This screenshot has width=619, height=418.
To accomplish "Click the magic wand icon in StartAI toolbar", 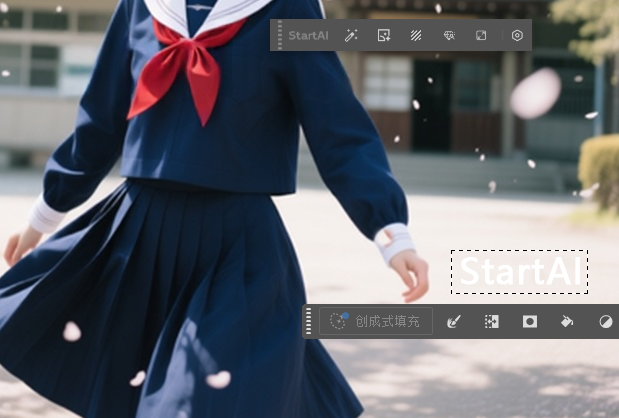I will (x=351, y=35).
